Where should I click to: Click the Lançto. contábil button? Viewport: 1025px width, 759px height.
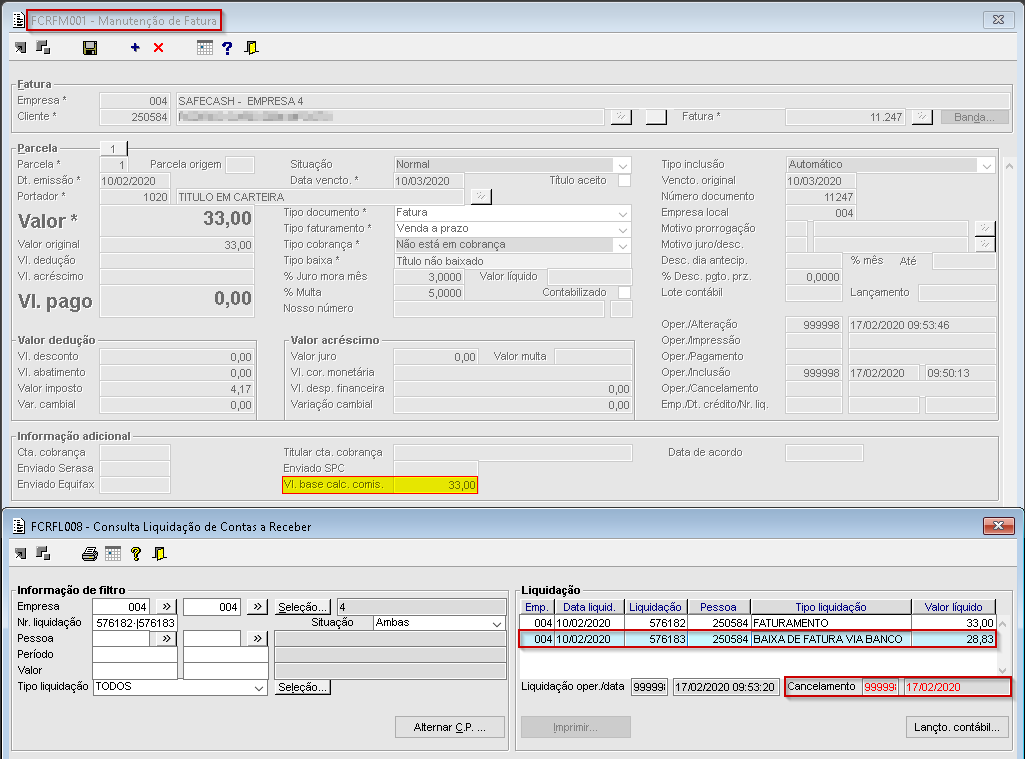(x=957, y=727)
